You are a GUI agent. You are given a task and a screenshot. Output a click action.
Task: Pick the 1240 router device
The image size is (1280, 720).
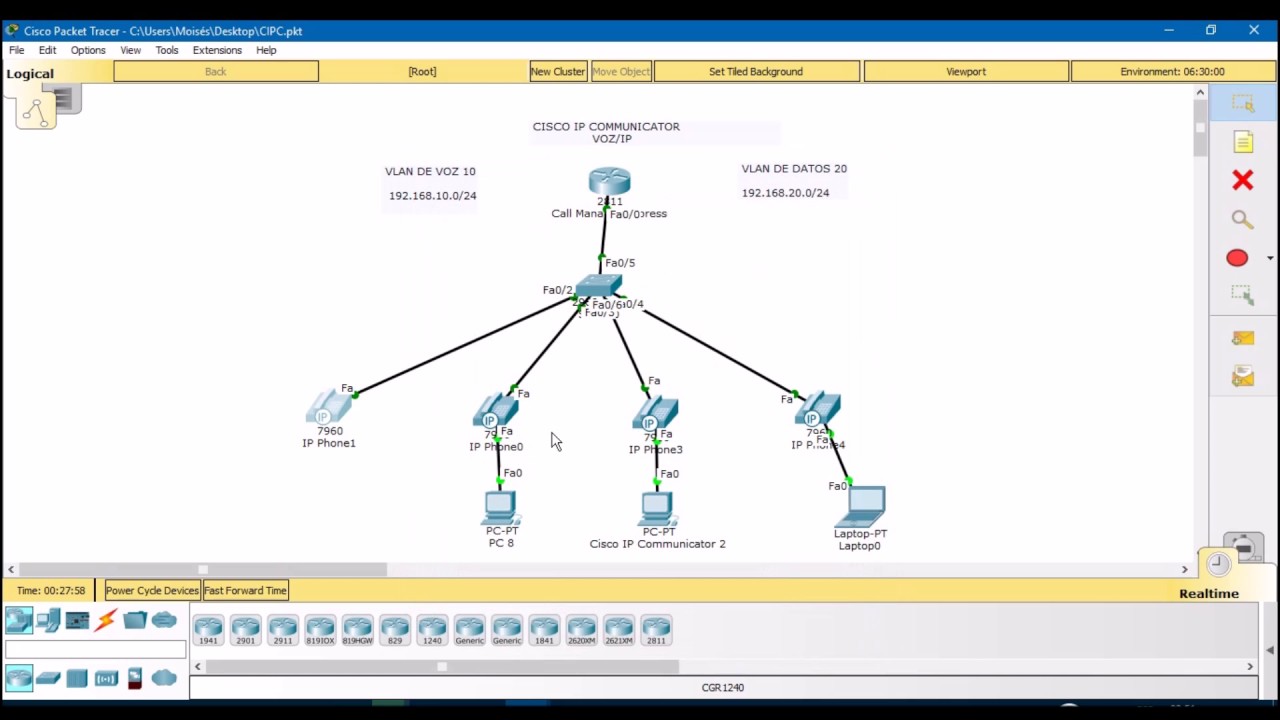click(432, 630)
